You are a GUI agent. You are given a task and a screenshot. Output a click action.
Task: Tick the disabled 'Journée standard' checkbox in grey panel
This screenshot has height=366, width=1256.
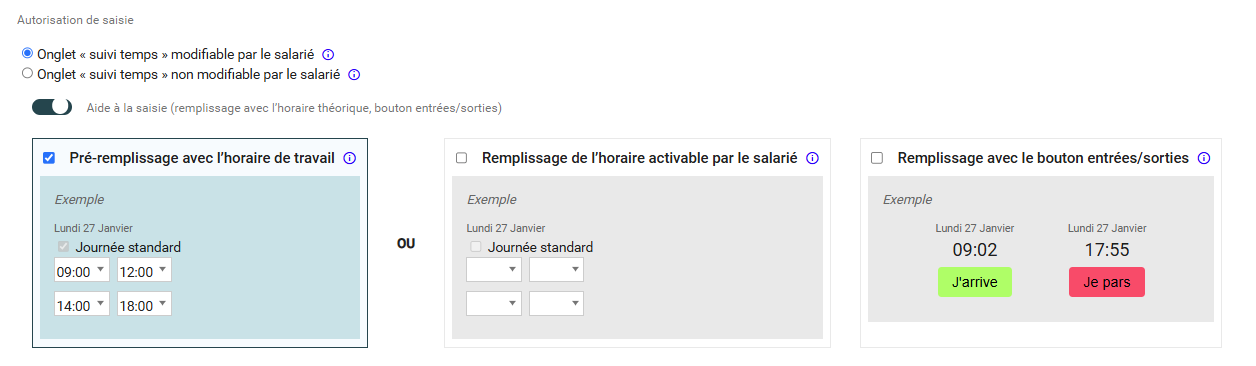tap(476, 247)
